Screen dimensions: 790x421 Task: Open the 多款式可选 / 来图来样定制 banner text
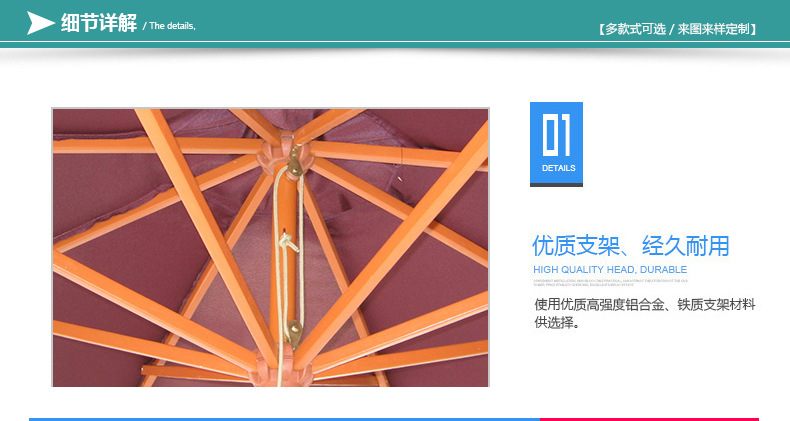[678, 29]
